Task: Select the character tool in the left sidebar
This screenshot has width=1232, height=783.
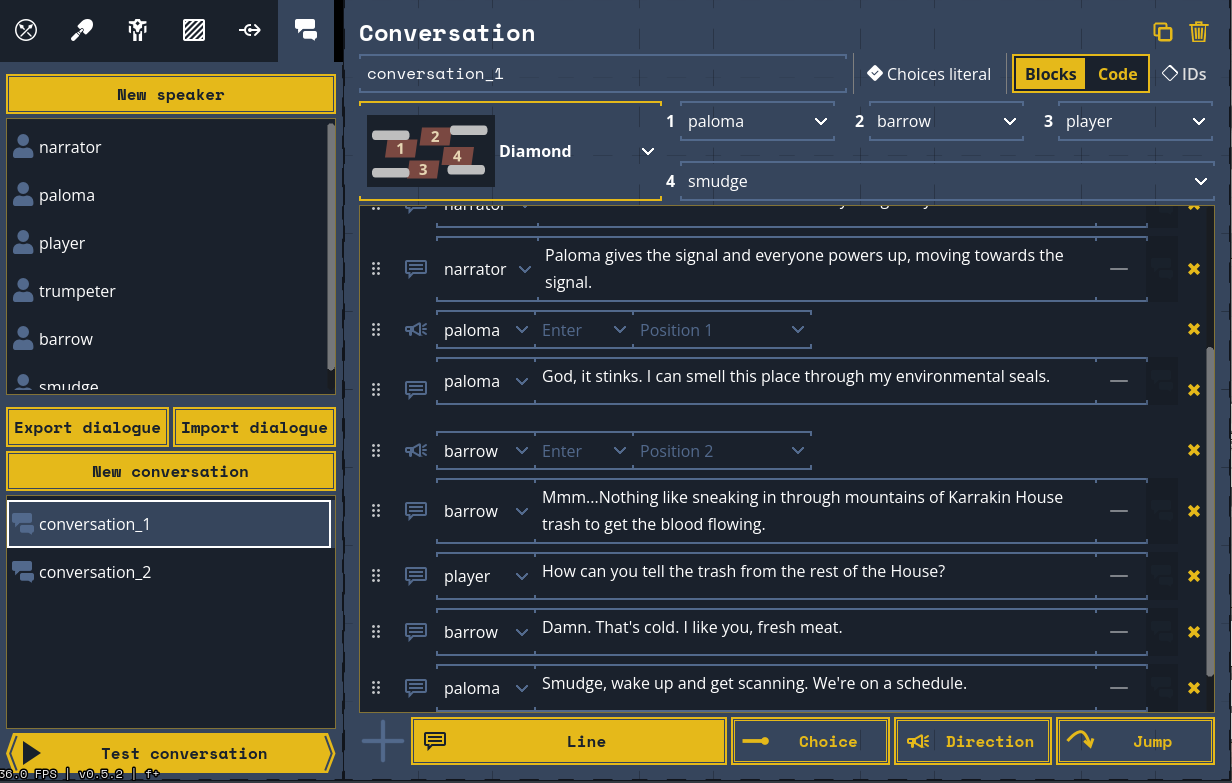Action: (x=137, y=30)
